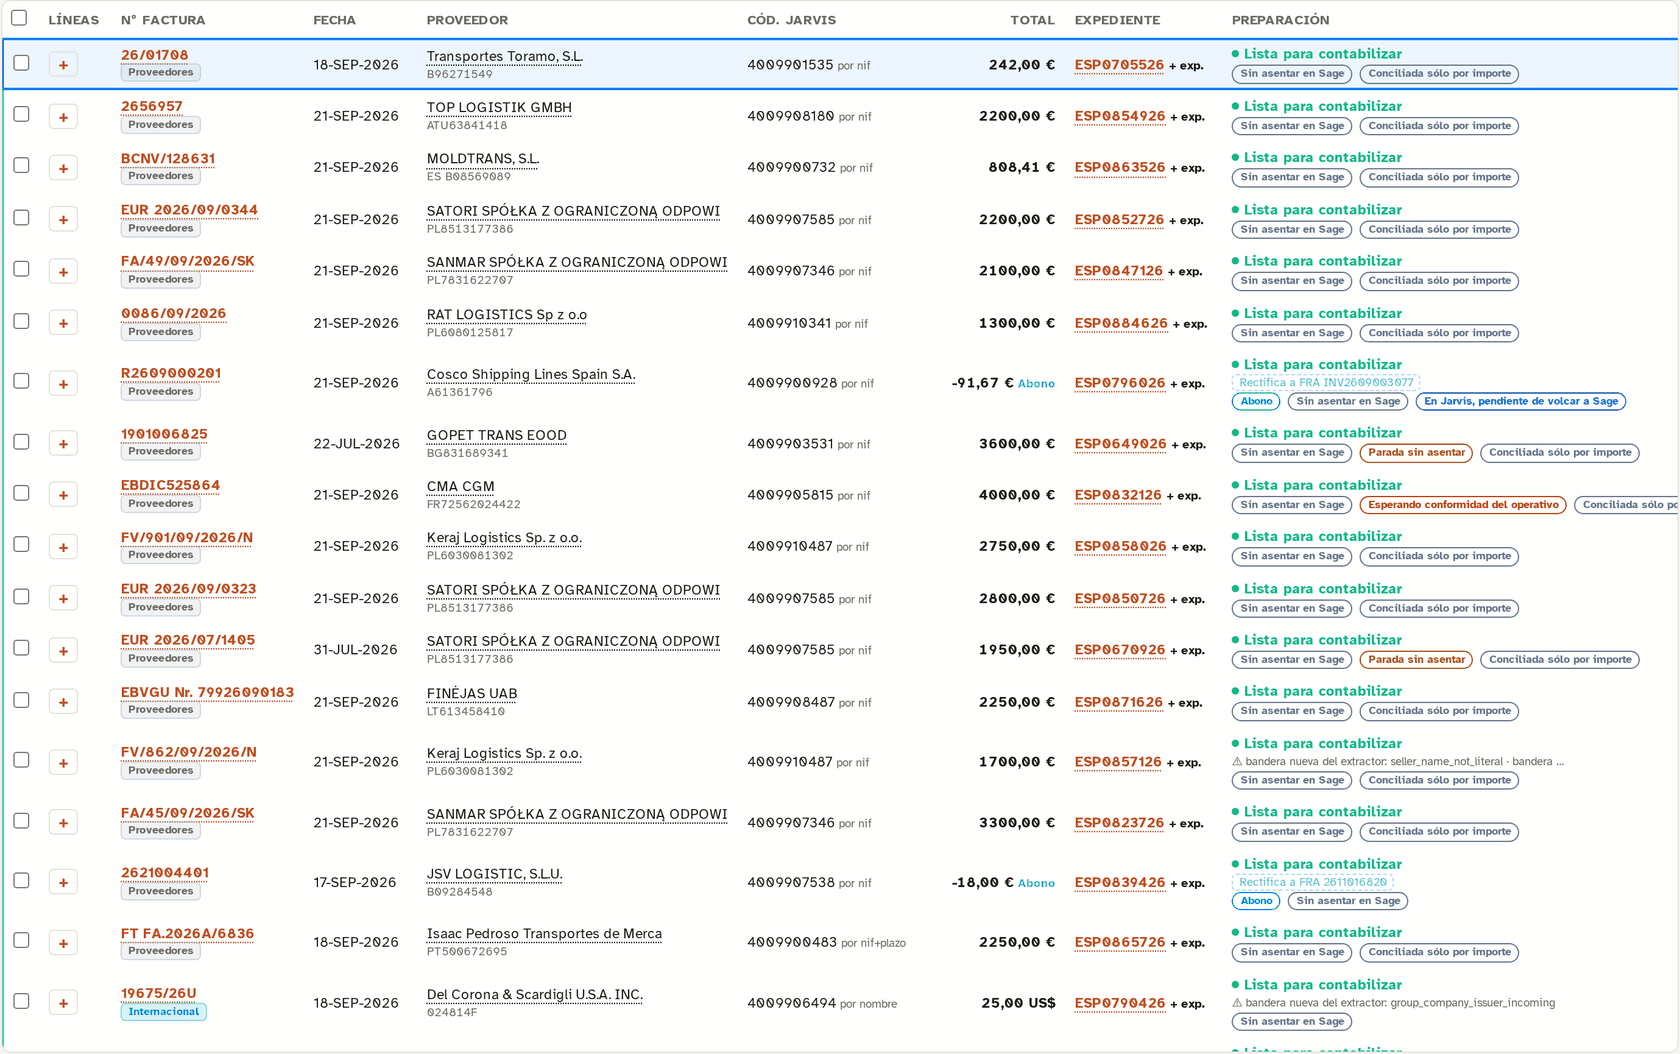The width and height of the screenshot is (1680, 1054).
Task: Click 'En Jarvis, pendiente de volcar a Sage'
Action: pyautogui.click(x=1521, y=402)
